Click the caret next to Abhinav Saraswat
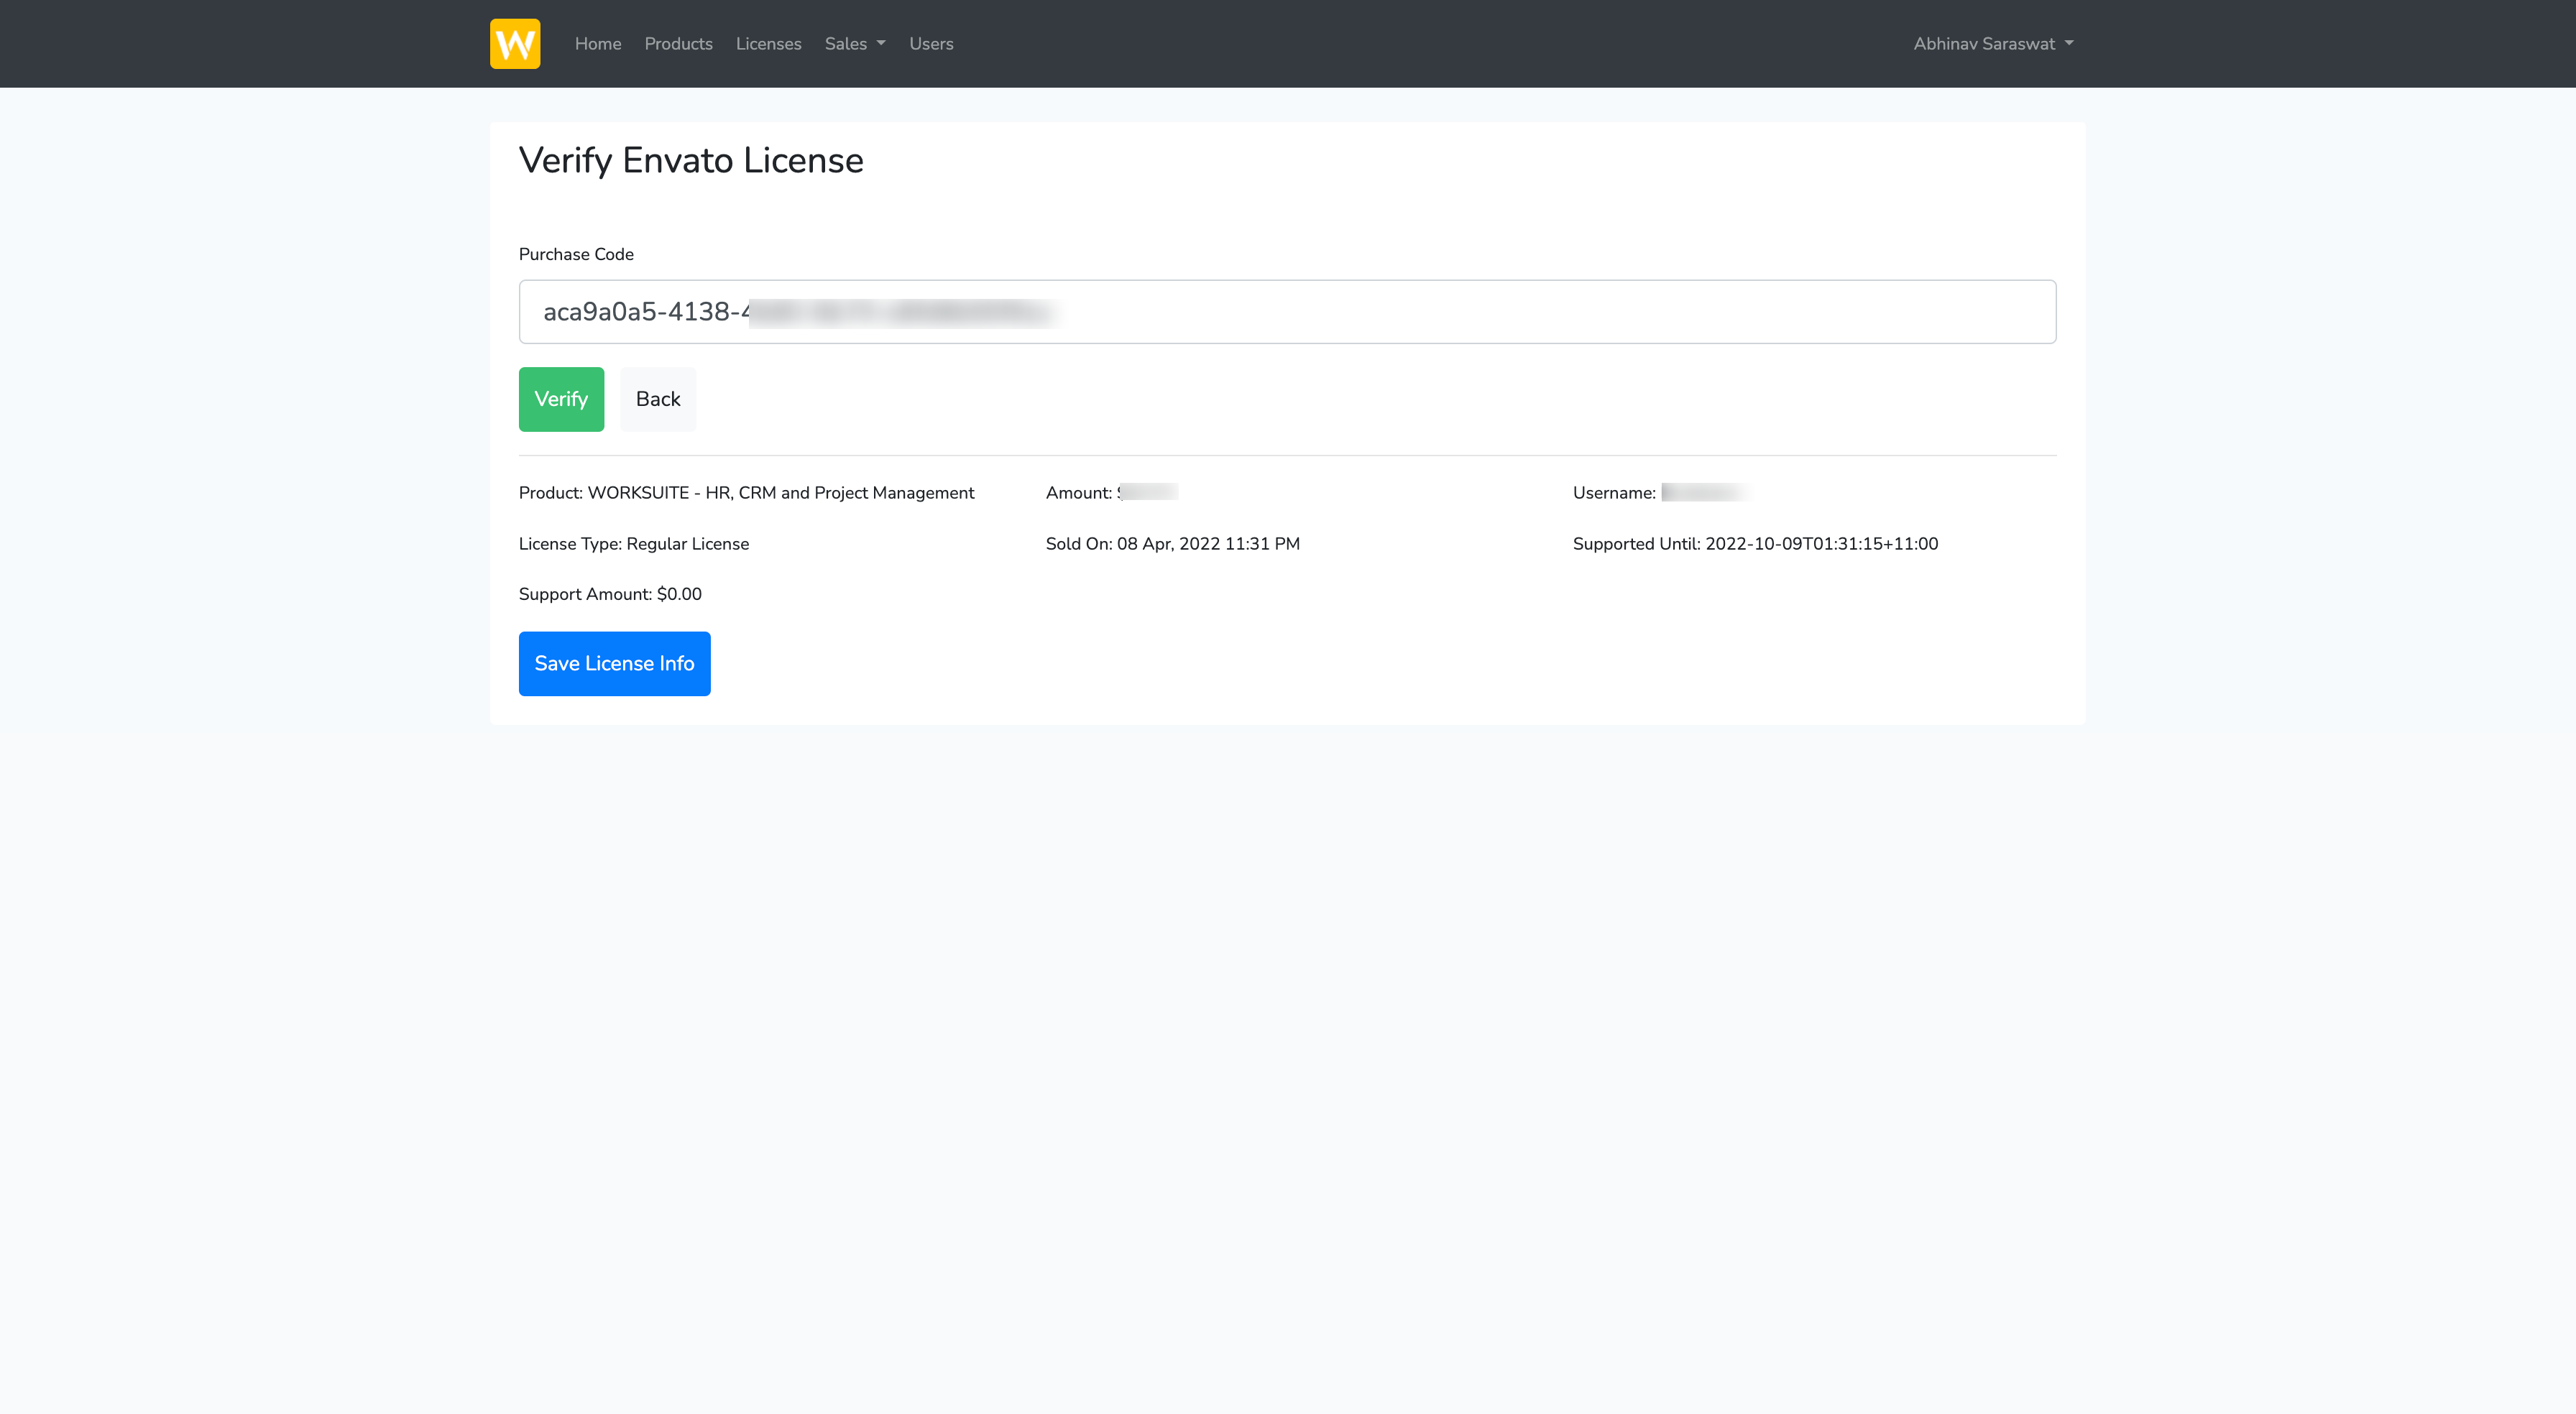Screen dimensions: 2576x1414 (2069, 43)
